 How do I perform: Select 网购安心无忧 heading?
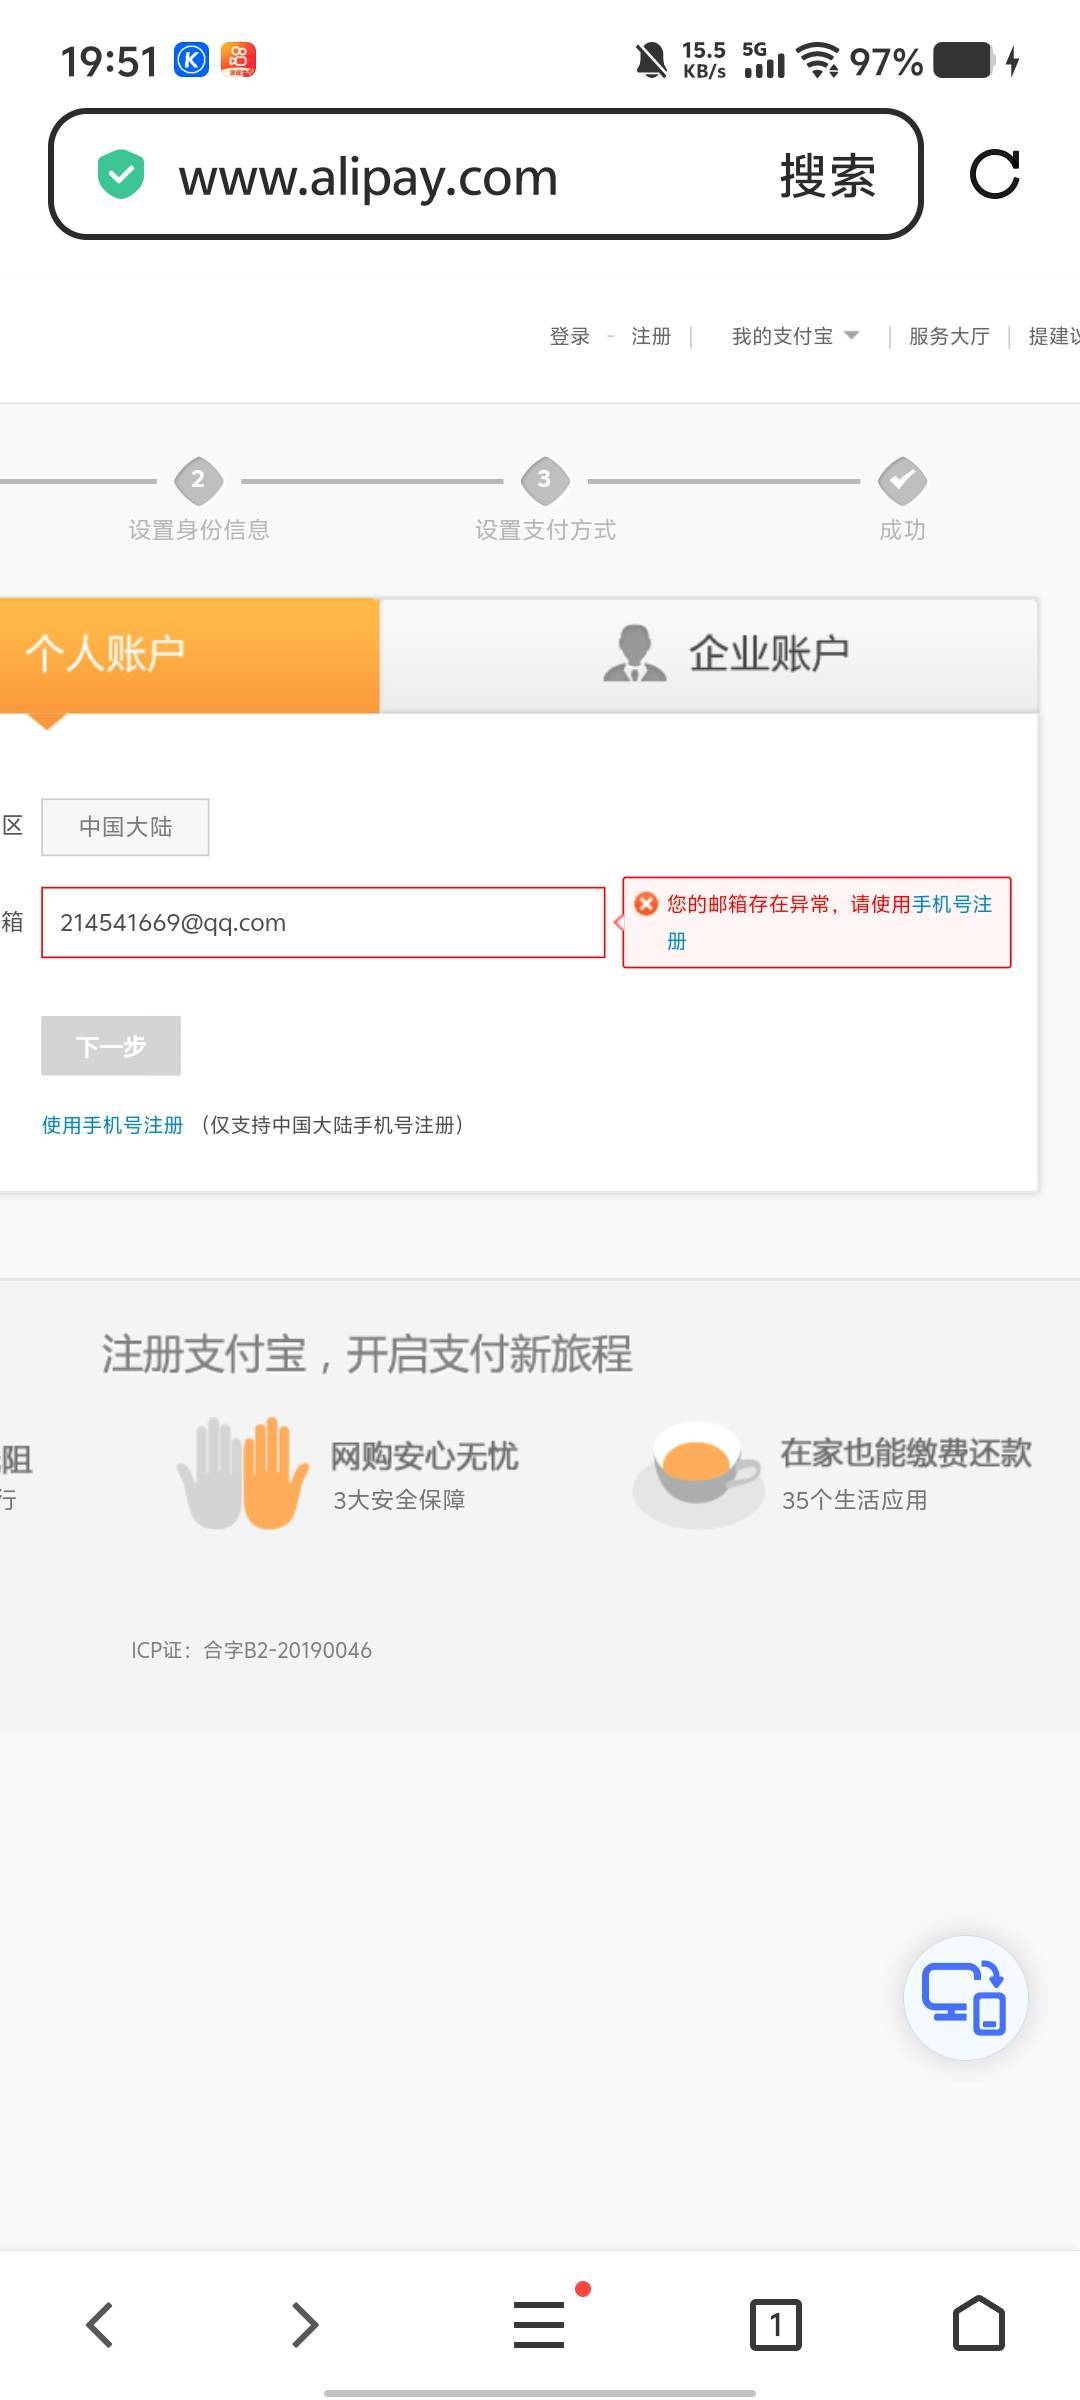[424, 1456]
